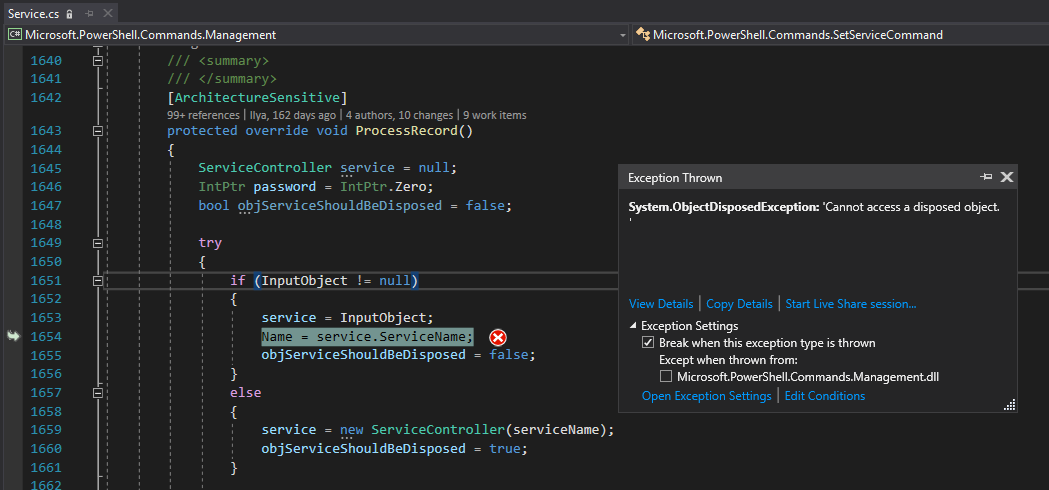Click line number 1654 in the gutter

[x=46, y=336]
